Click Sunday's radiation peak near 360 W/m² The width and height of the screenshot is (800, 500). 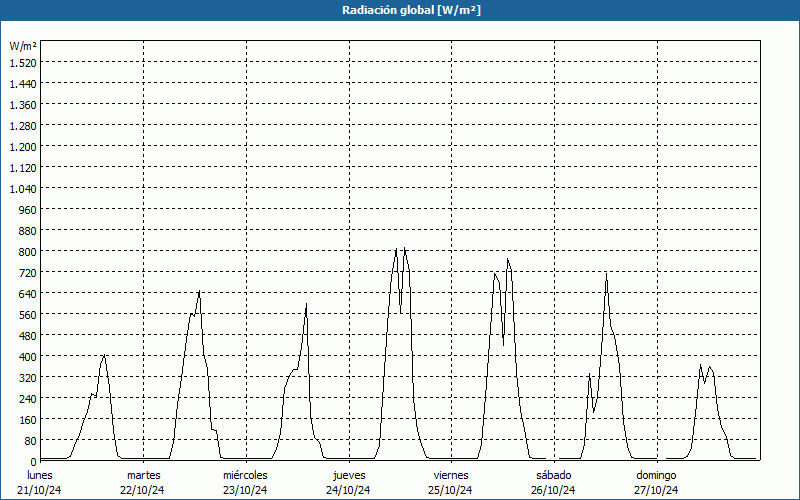click(x=701, y=365)
